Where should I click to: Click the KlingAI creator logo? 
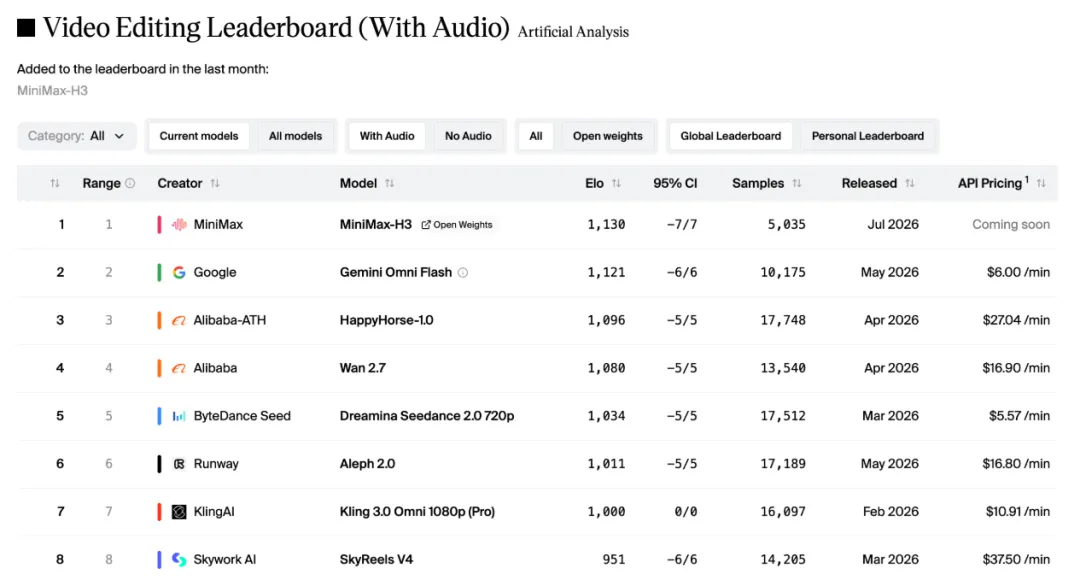tap(179, 512)
